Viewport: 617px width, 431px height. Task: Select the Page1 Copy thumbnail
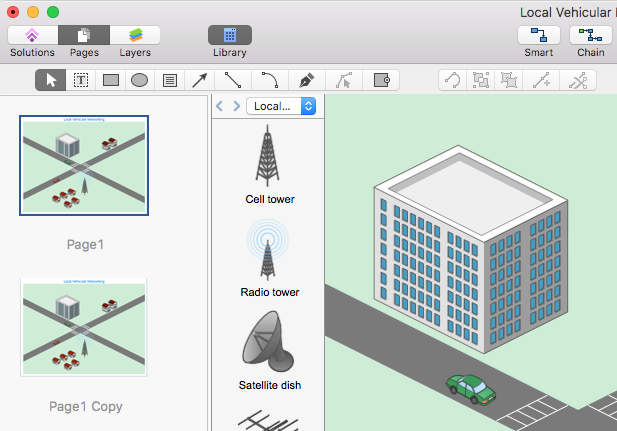point(84,327)
